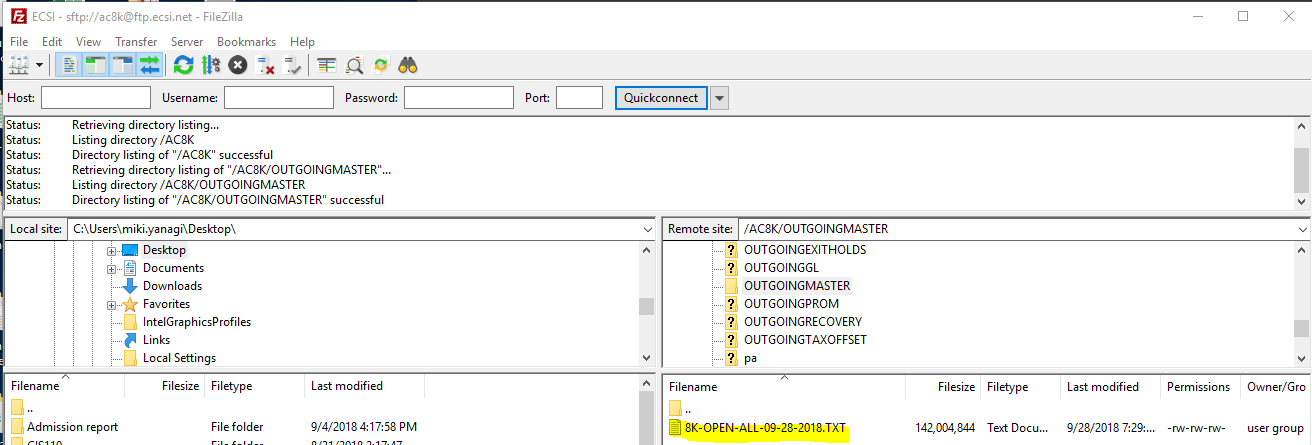1312x445 pixels.
Task: Select Local Settings folder
Action: point(179,358)
